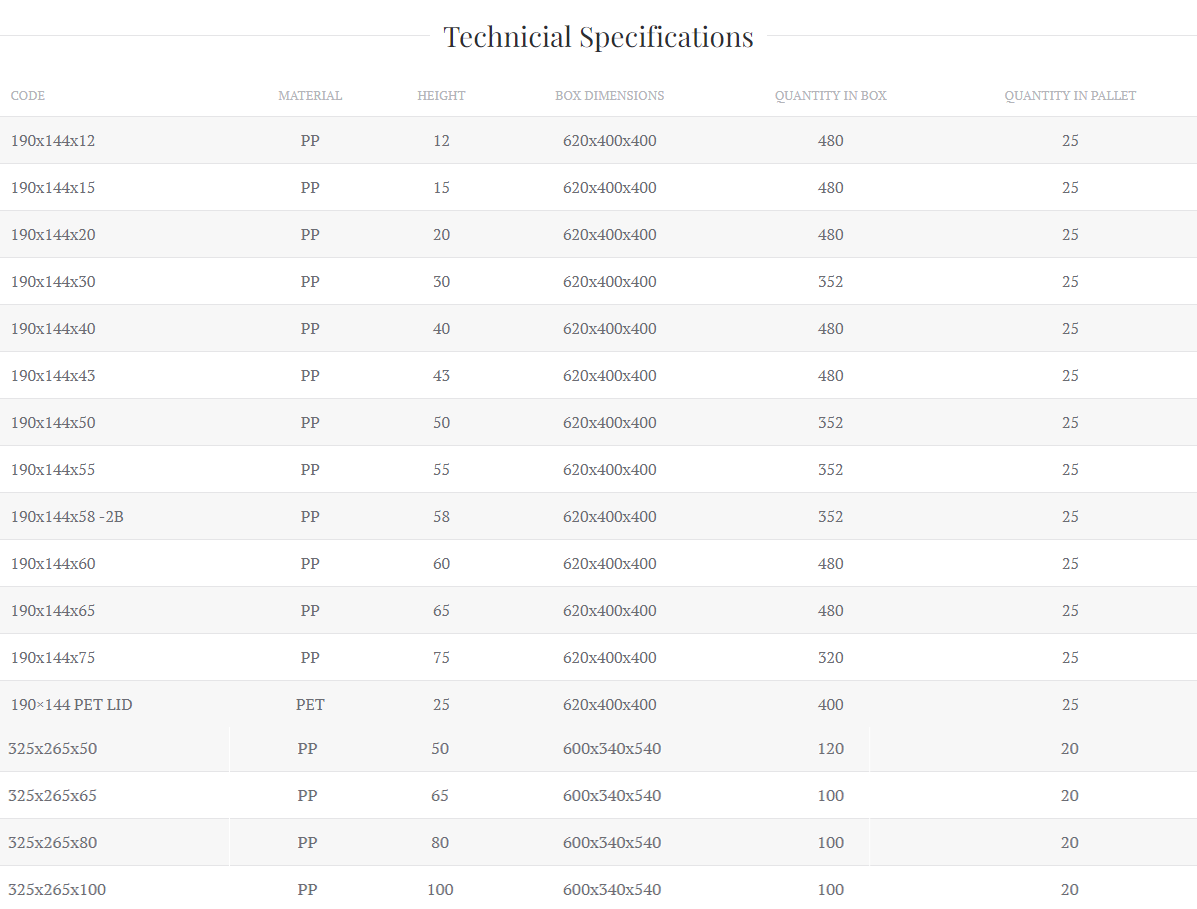The image size is (1197, 909).
Task: Select product code 325x265x50
Action: point(52,749)
